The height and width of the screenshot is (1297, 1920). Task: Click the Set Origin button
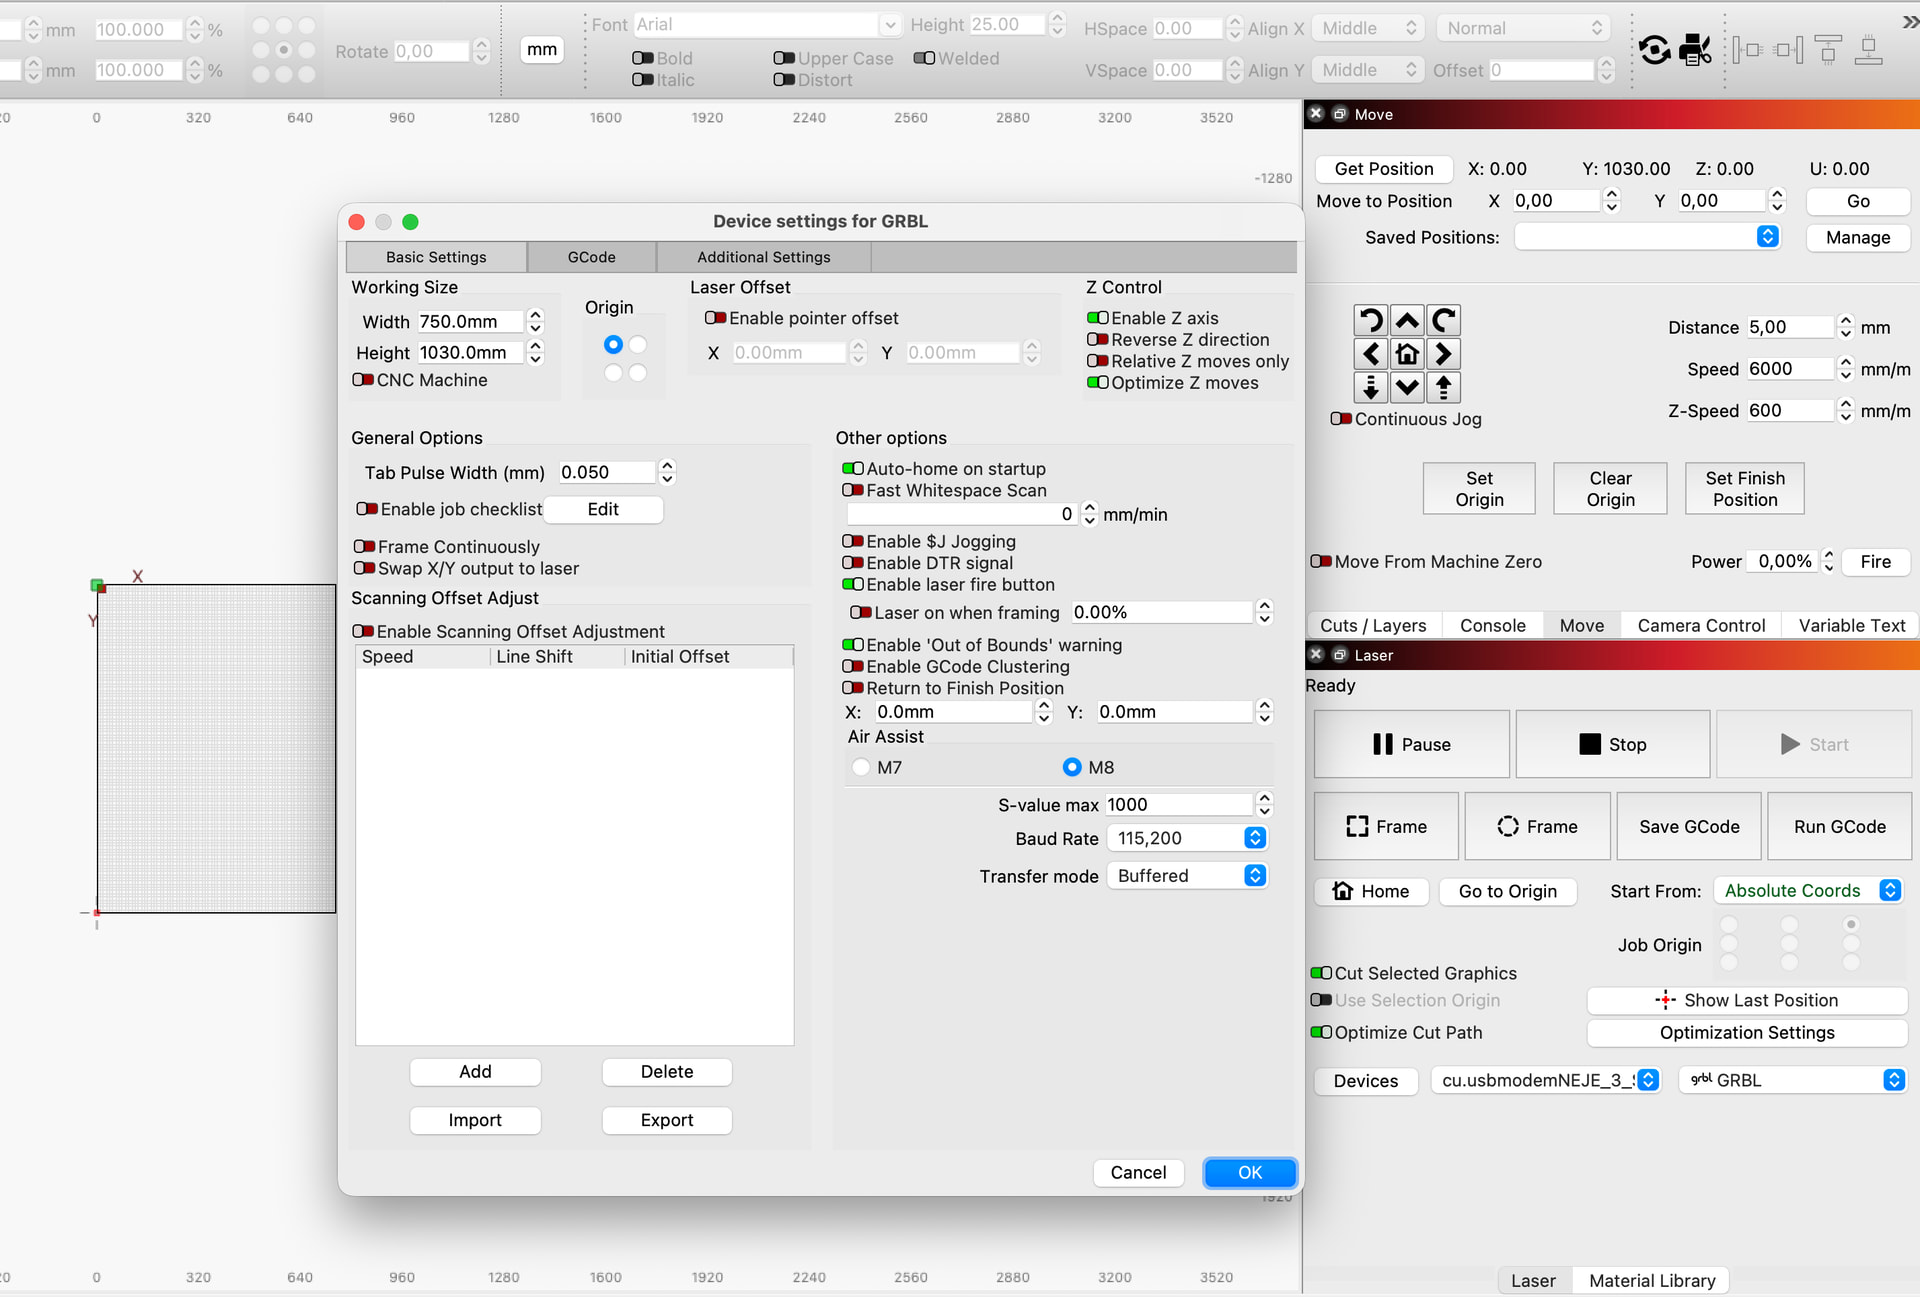coord(1478,489)
